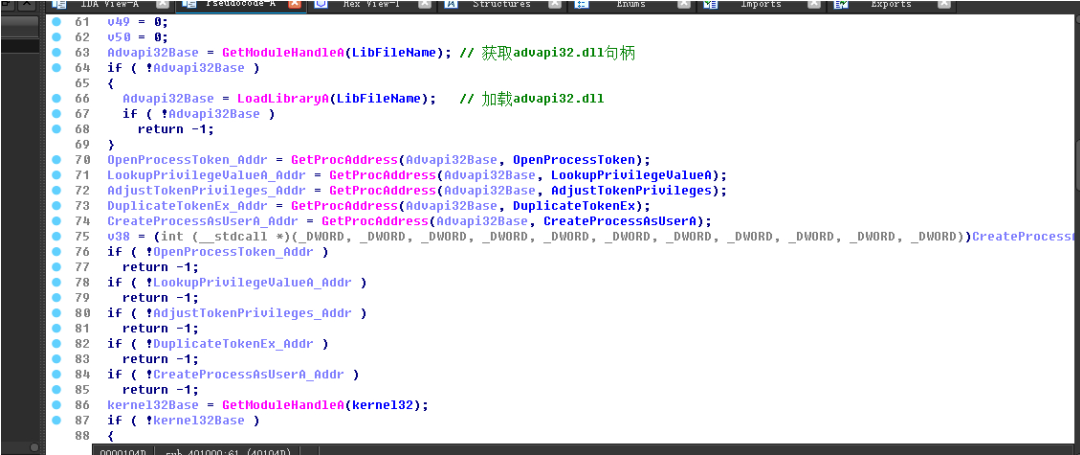Click !LookupPrivilegeValueA_Addr condition on line 78
Viewport: 1080px width, 455px height.
point(249,282)
